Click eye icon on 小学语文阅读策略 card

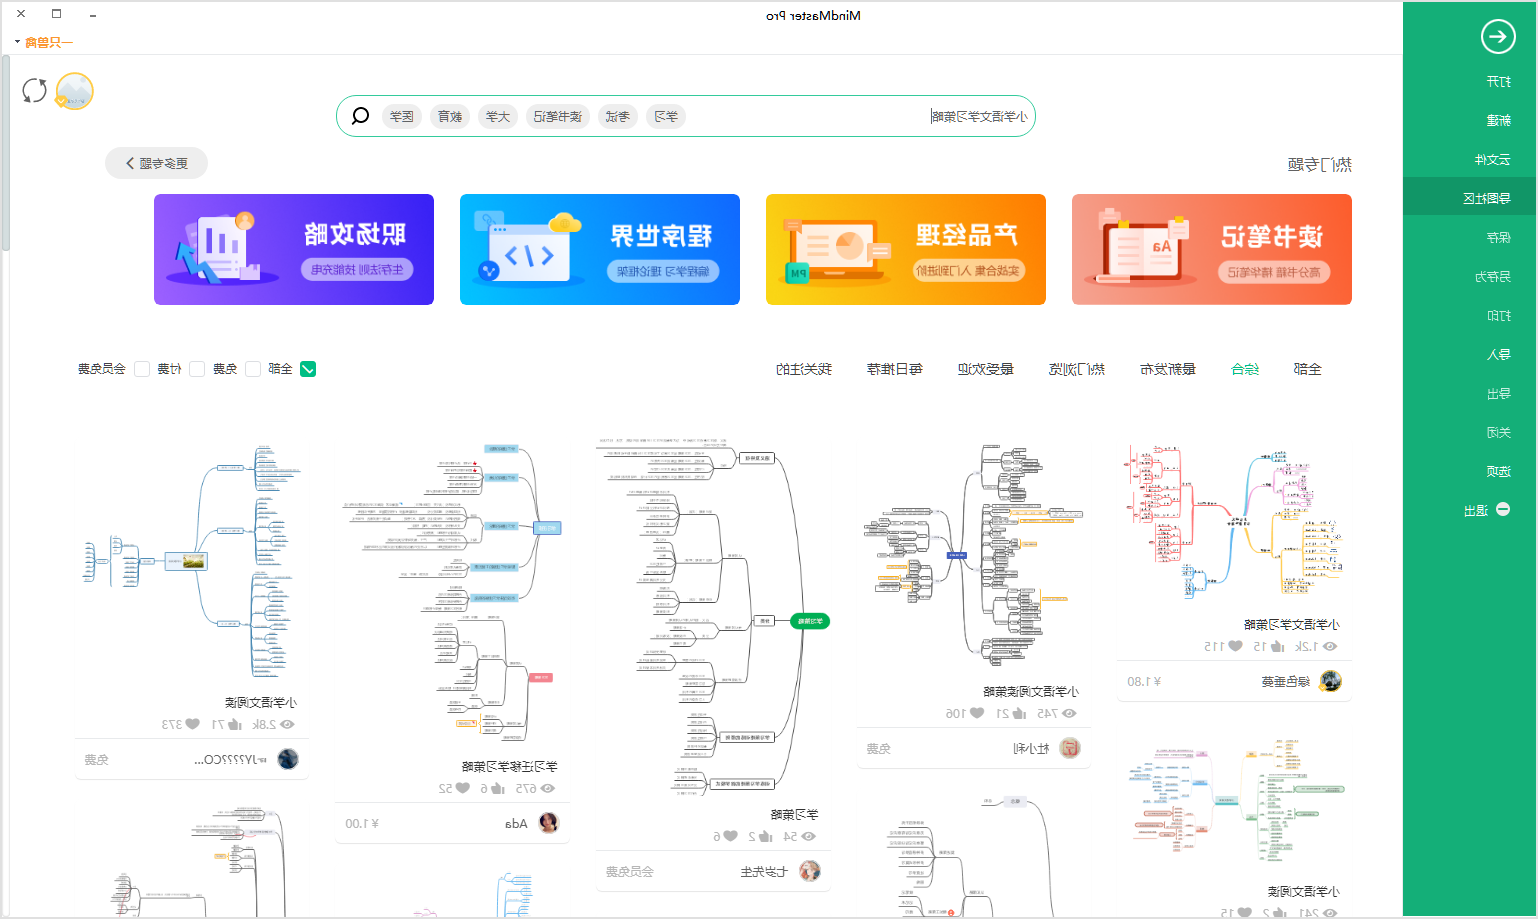point(1069,714)
